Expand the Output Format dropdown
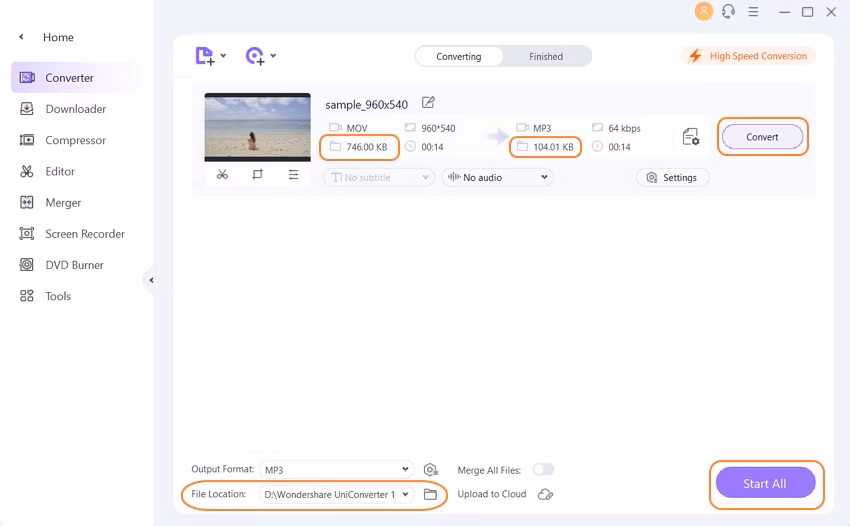This screenshot has width=850, height=526. coord(336,469)
